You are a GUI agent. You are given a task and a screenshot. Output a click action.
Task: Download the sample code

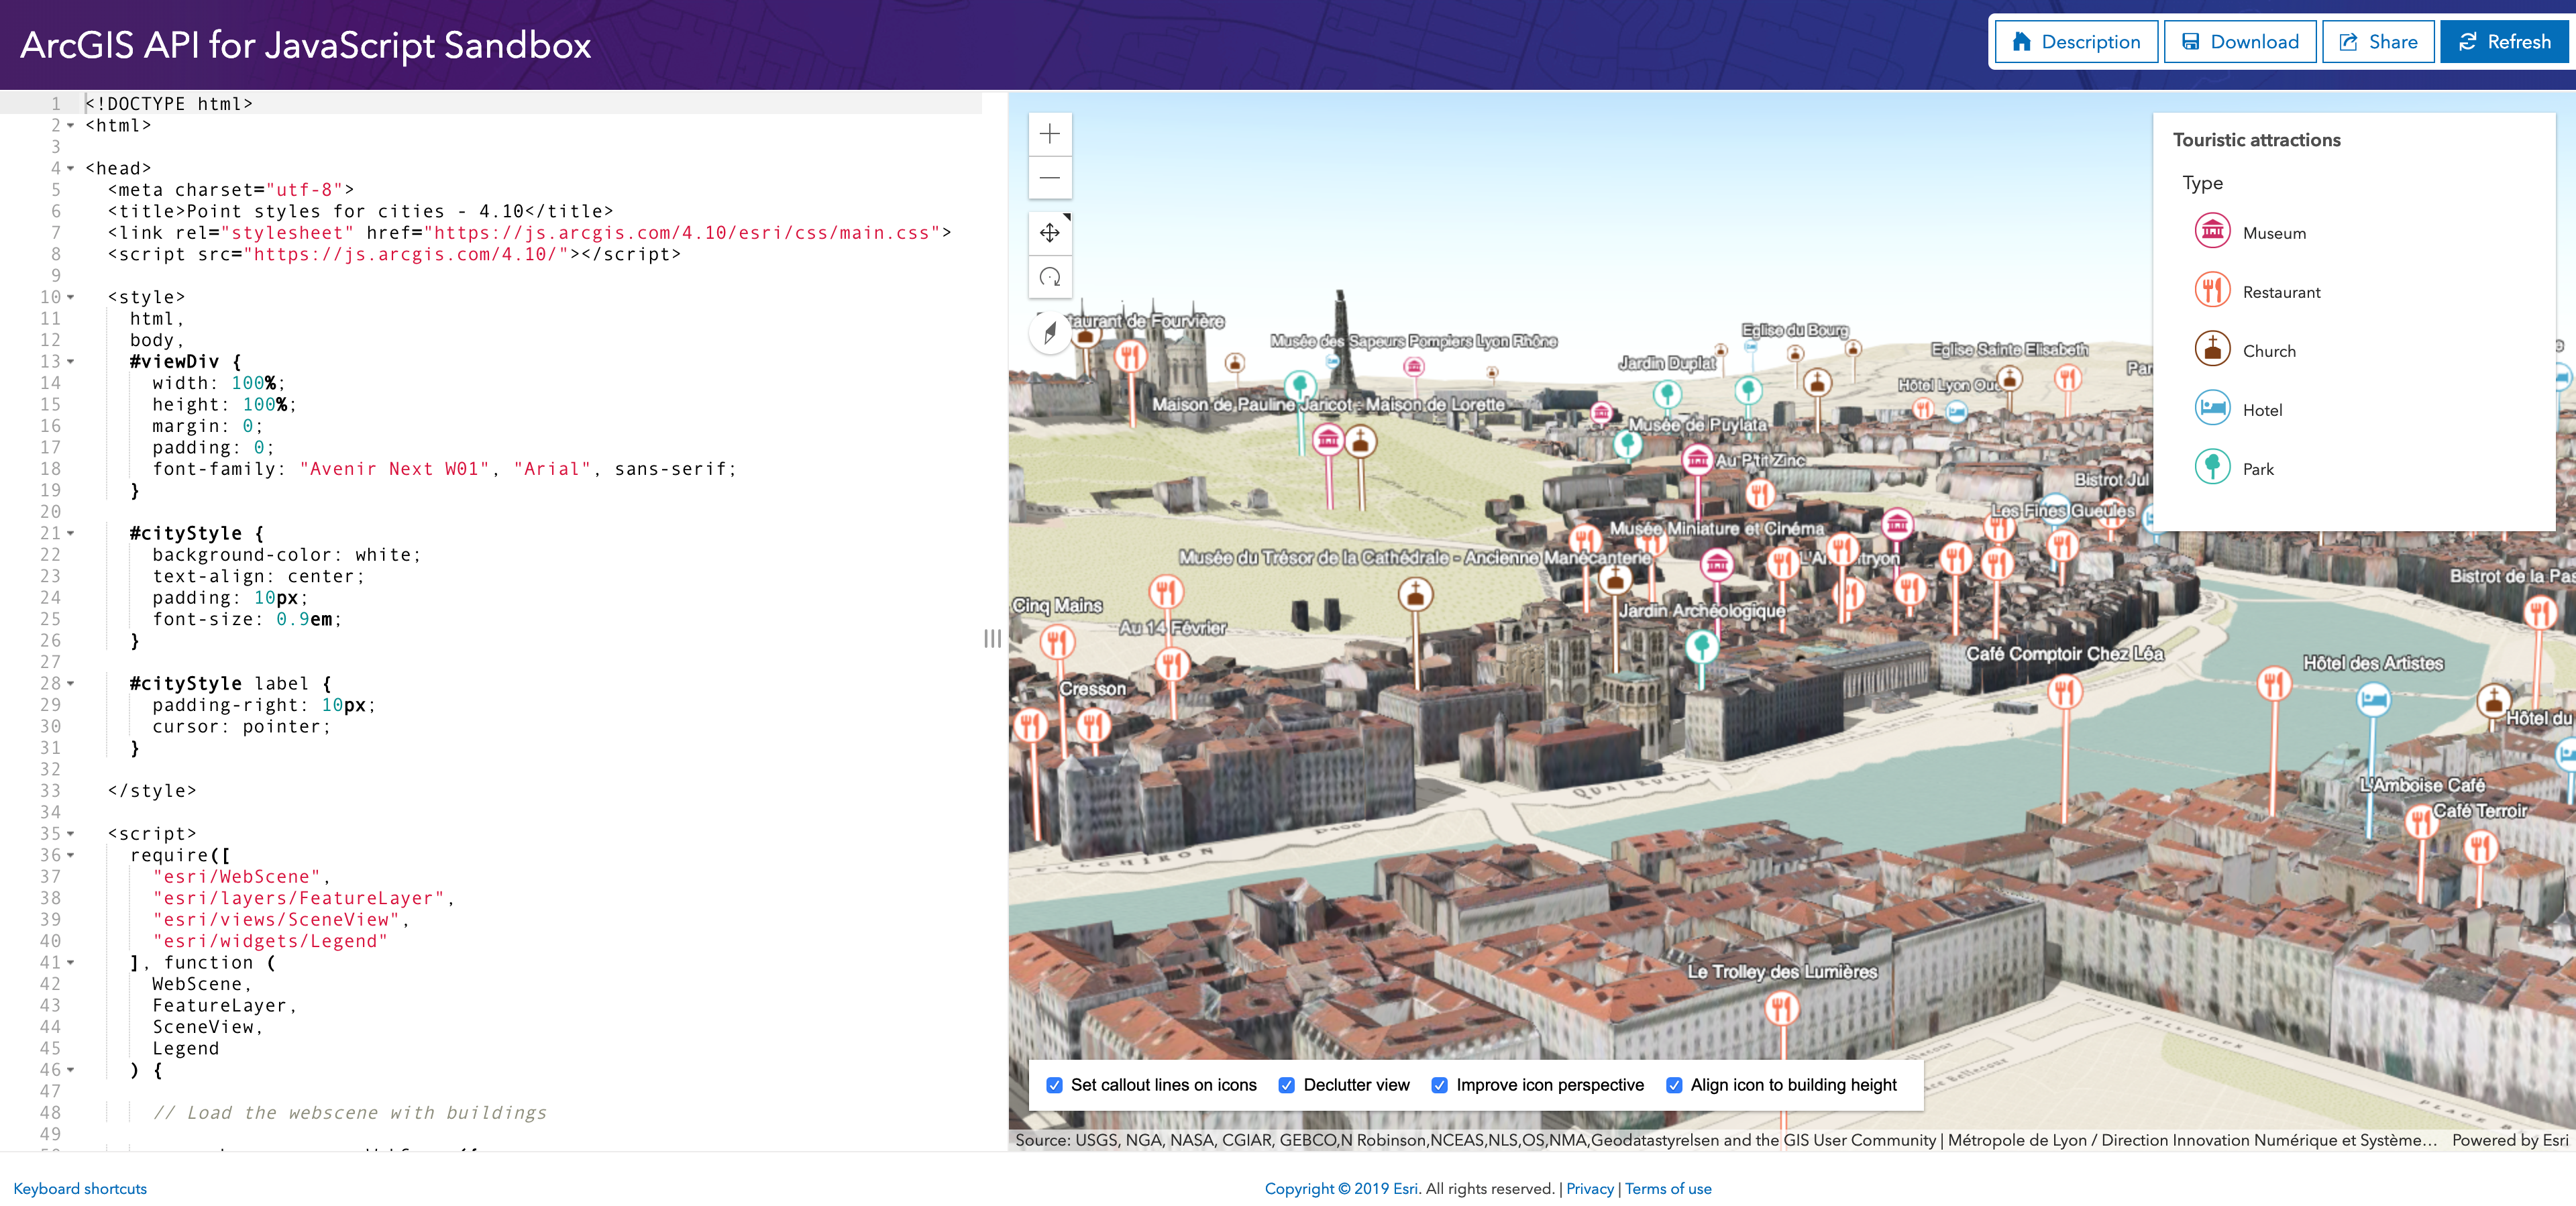[2240, 42]
